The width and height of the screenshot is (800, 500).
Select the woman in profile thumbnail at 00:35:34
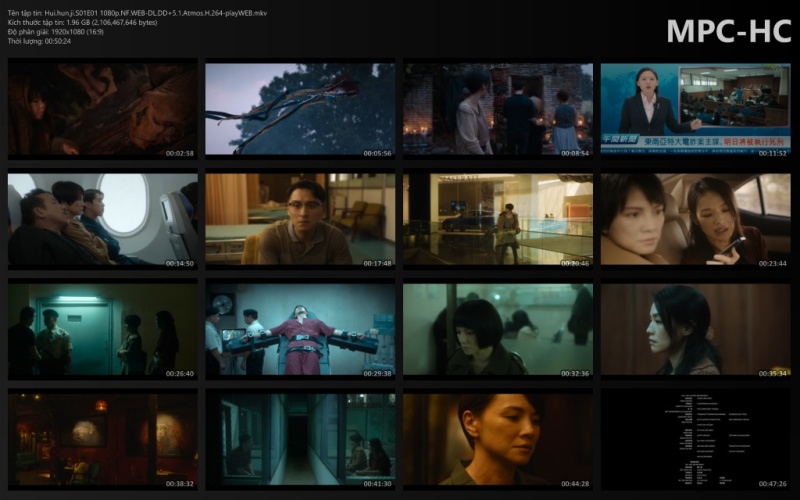pos(695,329)
